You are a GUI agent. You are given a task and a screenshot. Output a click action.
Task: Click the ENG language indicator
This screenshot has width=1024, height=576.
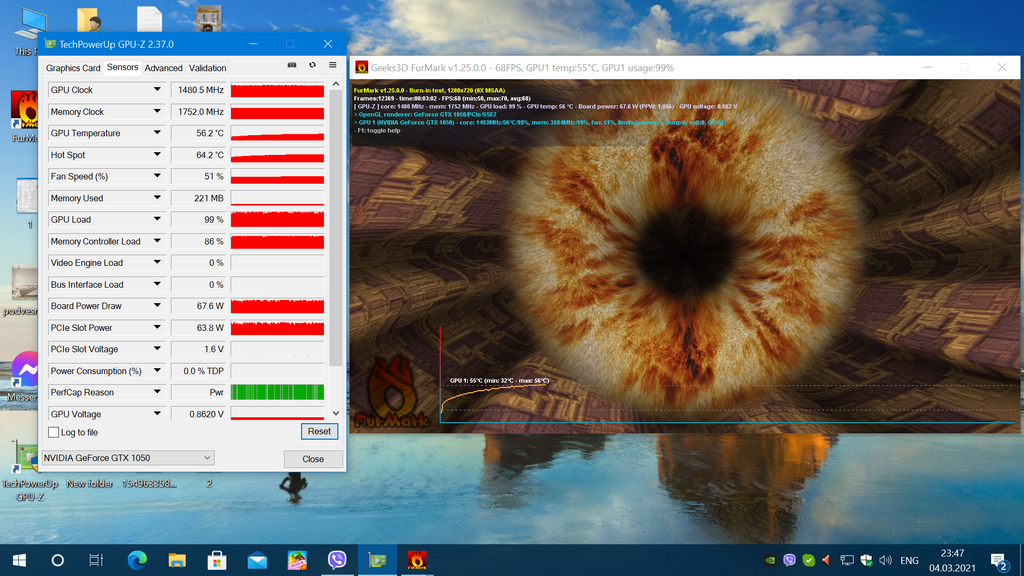point(909,560)
